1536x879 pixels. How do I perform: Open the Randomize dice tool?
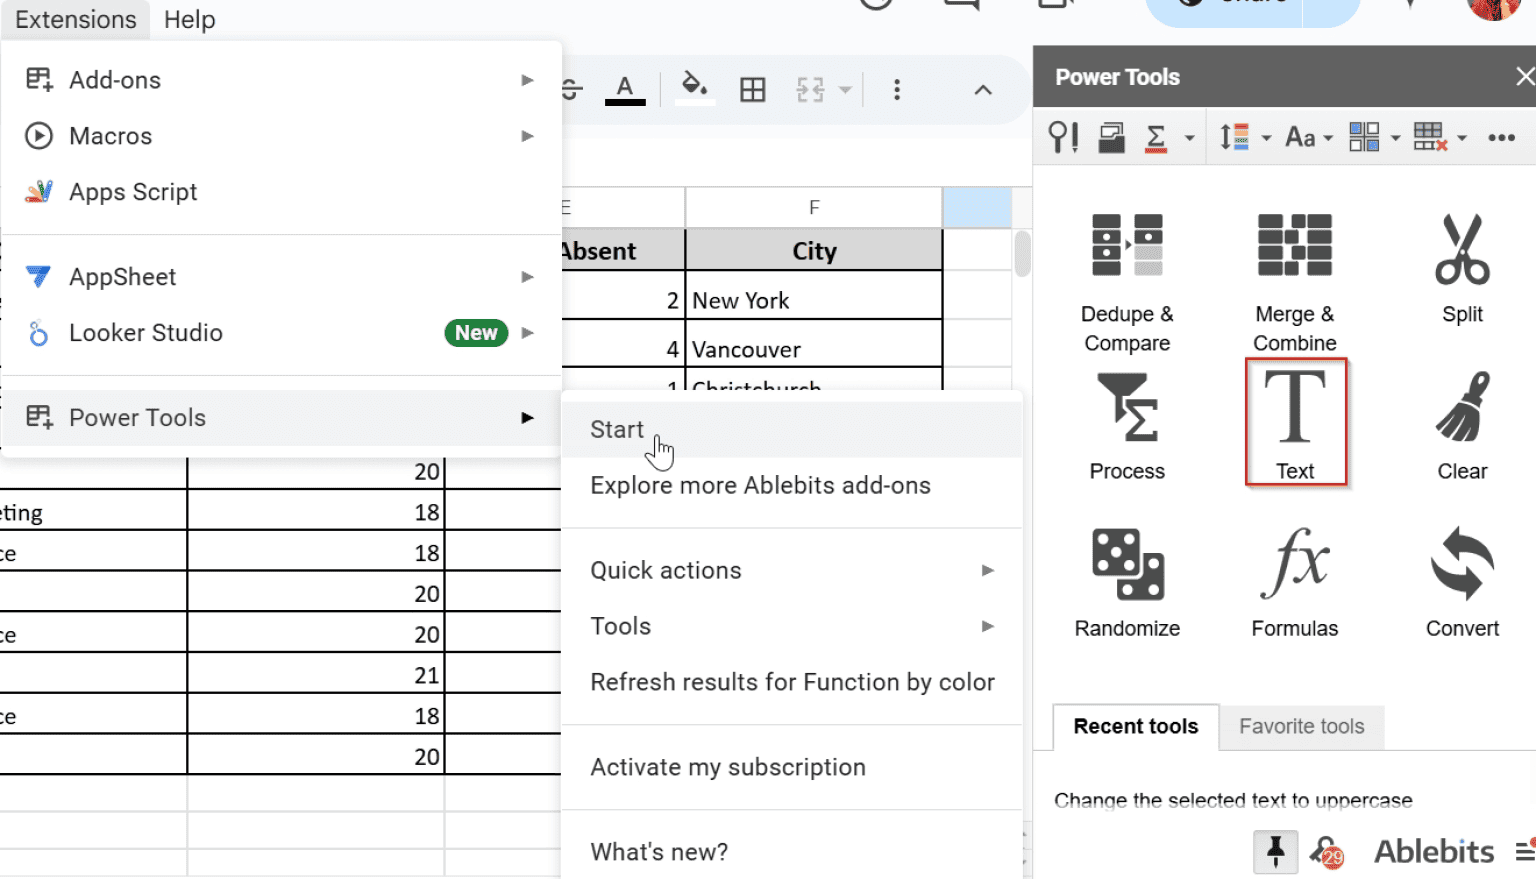1127,582
